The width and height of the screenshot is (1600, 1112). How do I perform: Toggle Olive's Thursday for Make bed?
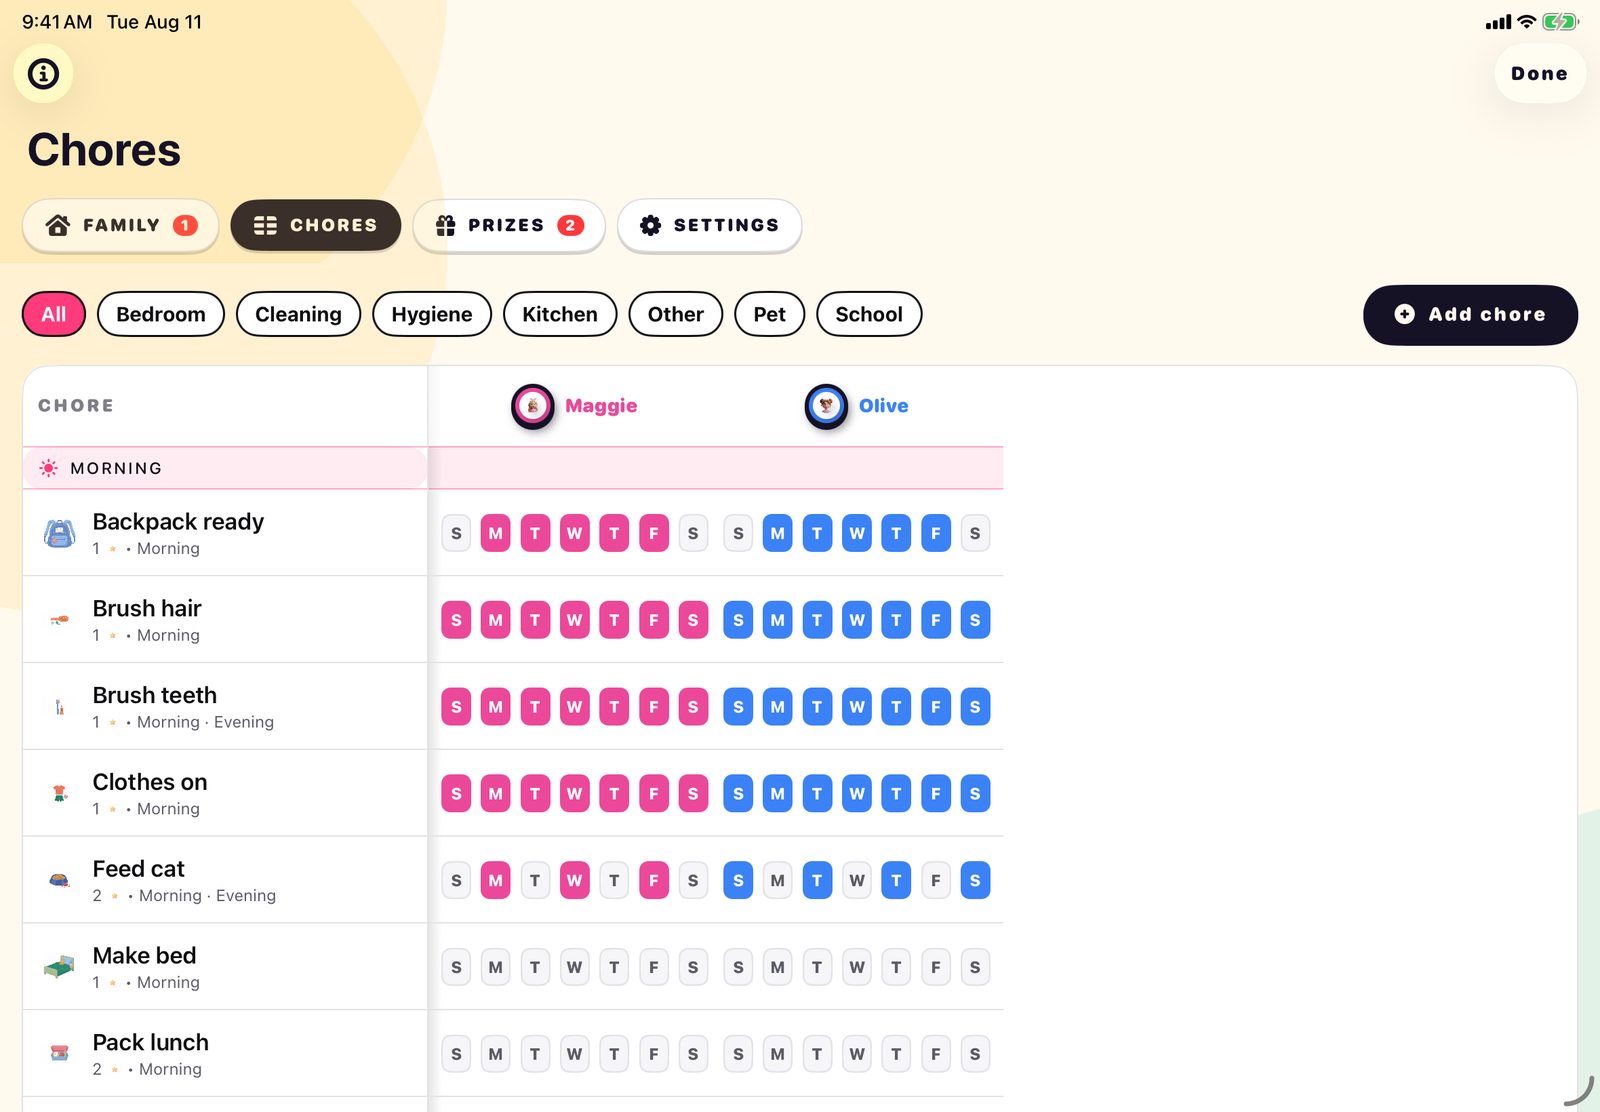point(896,968)
